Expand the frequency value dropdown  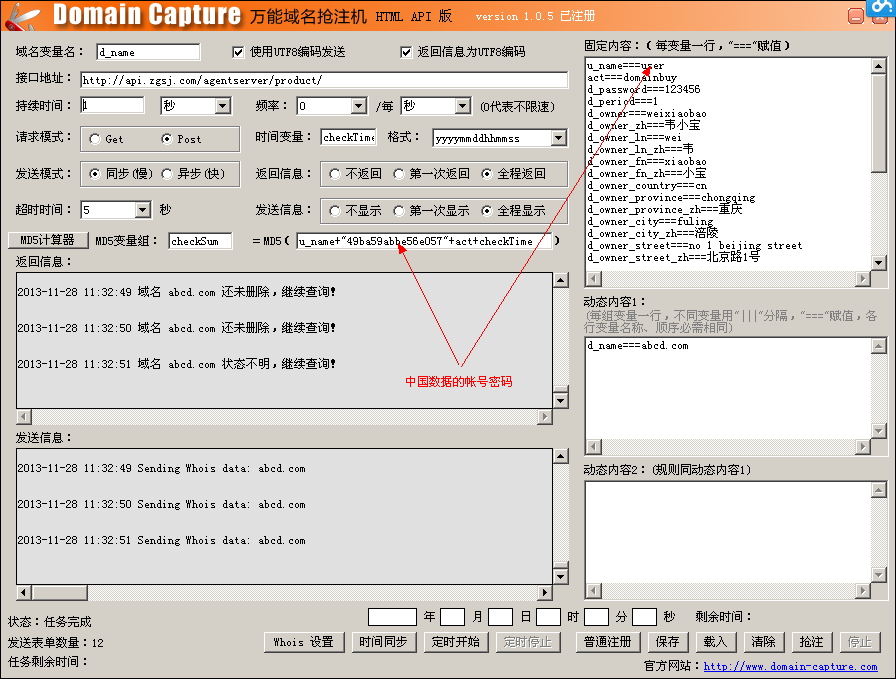tap(358, 106)
